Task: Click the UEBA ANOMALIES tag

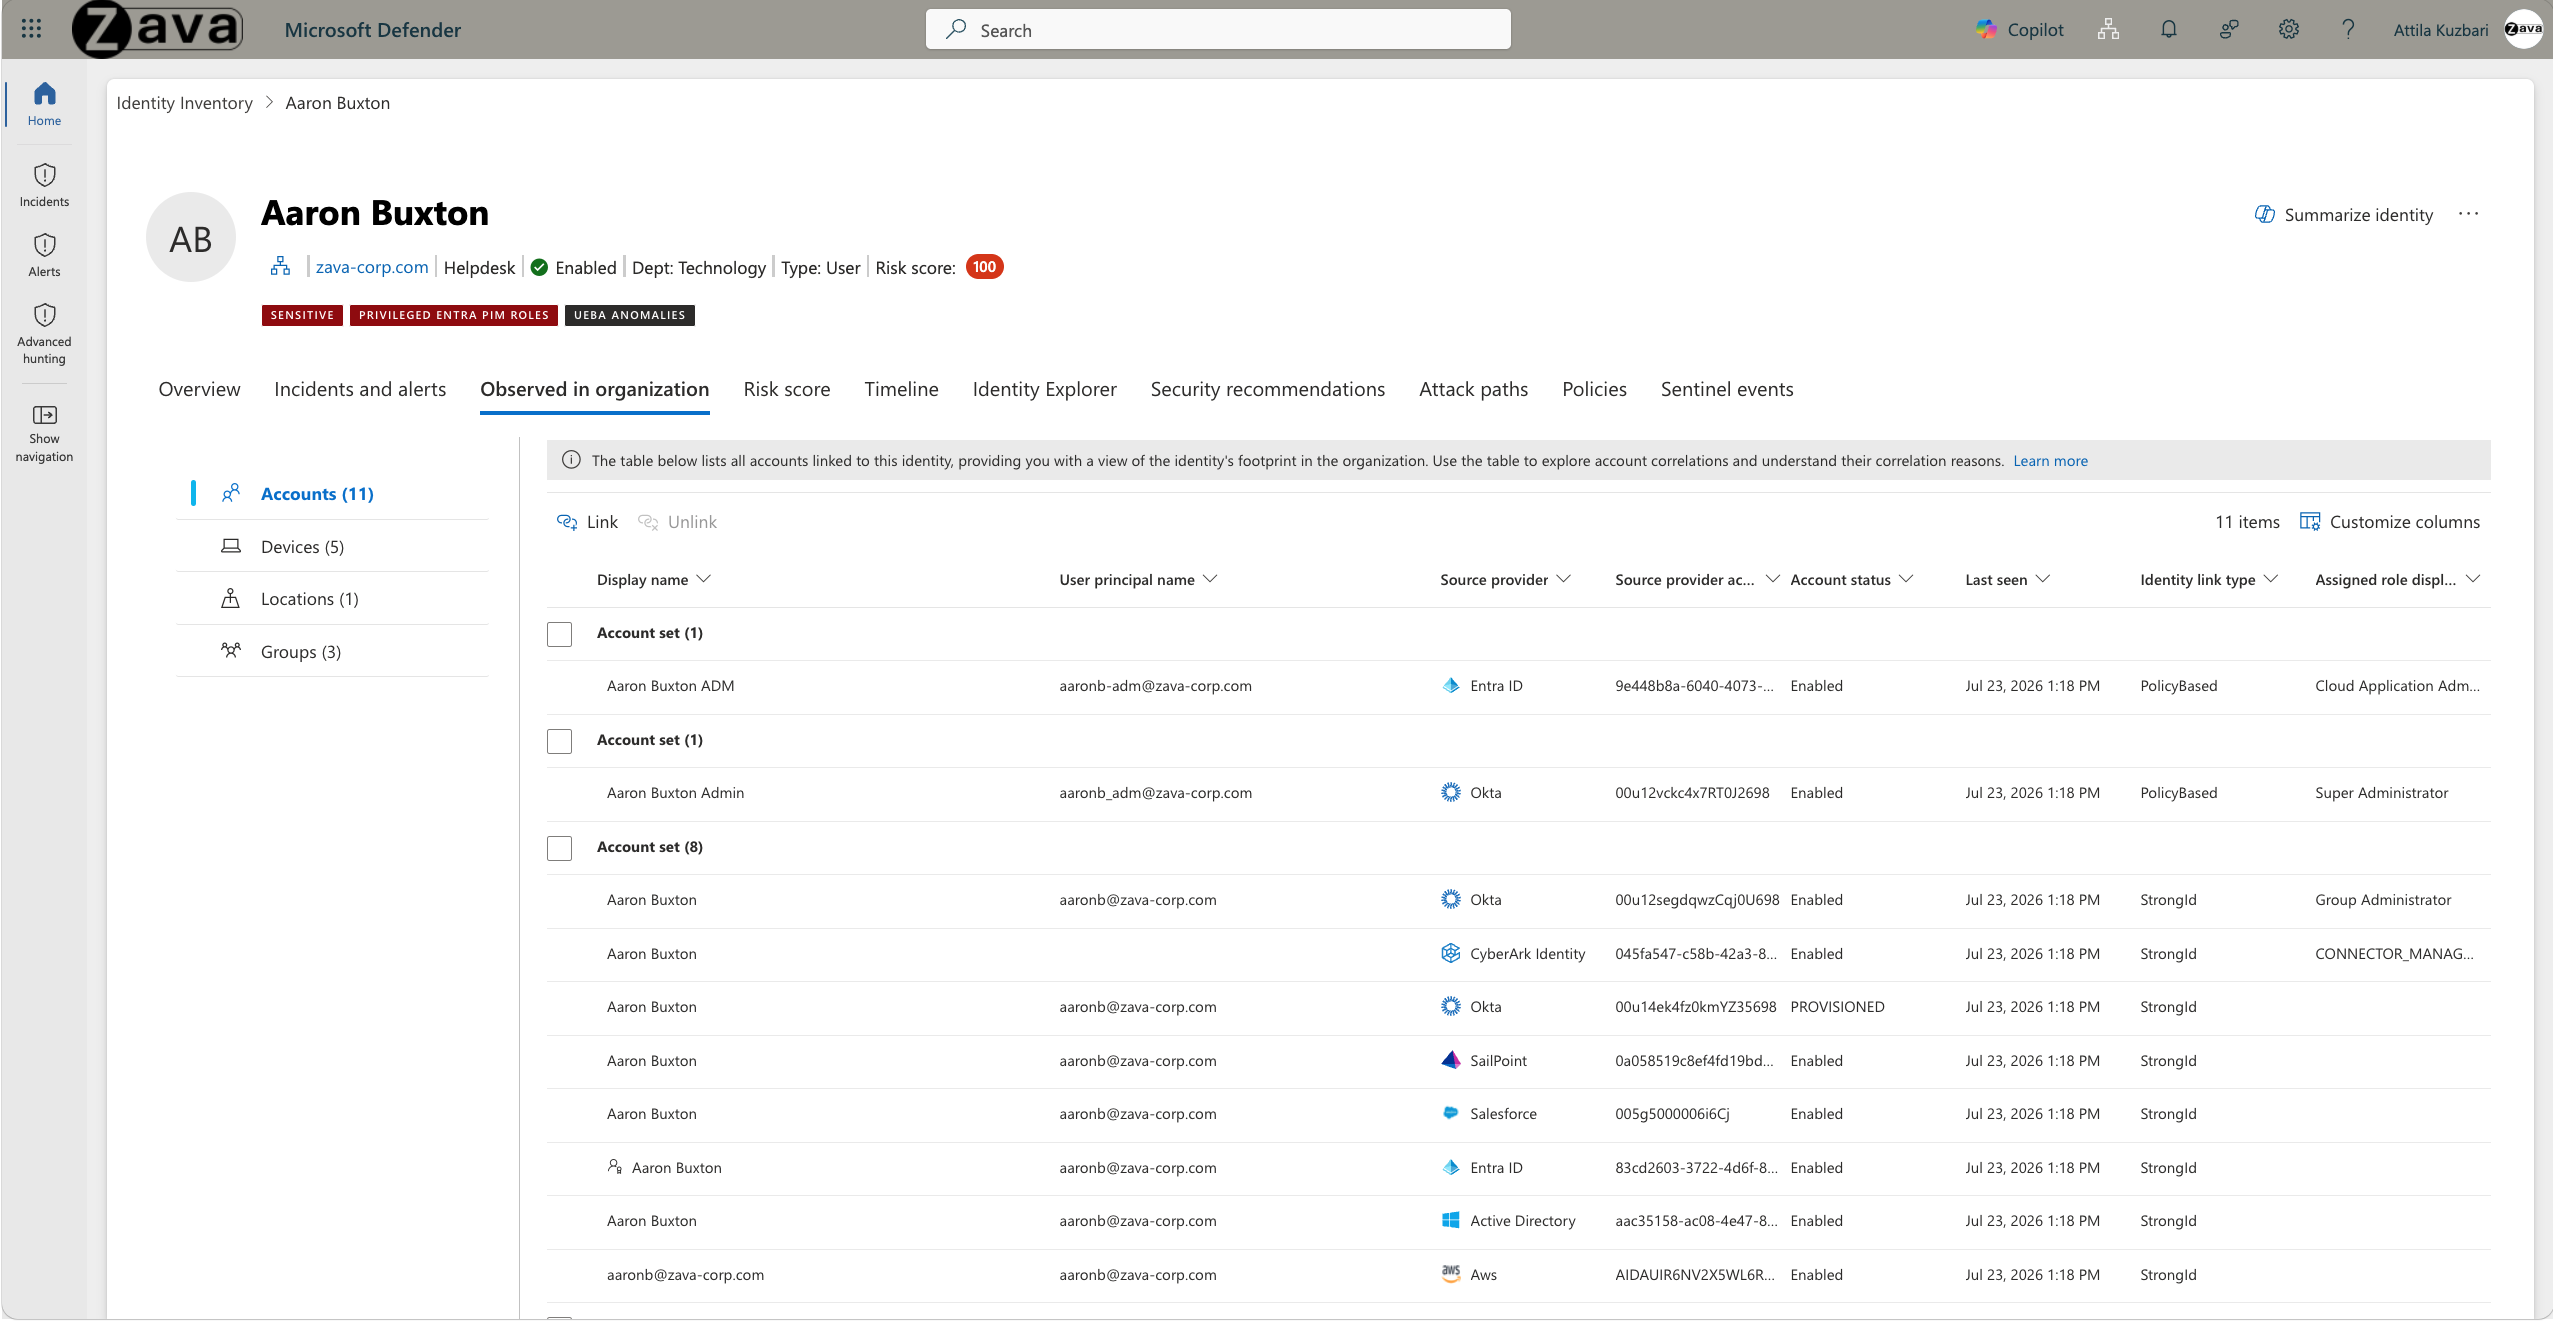Action: pos(630,315)
